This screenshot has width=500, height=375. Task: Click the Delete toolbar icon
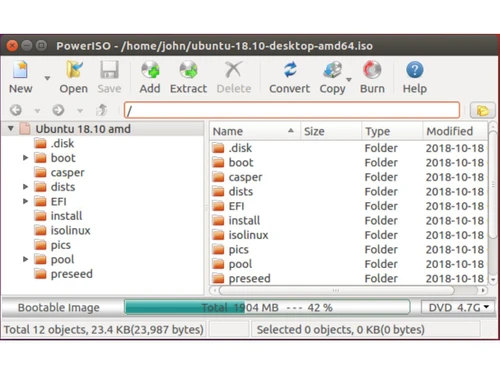(x=233, y=70)
